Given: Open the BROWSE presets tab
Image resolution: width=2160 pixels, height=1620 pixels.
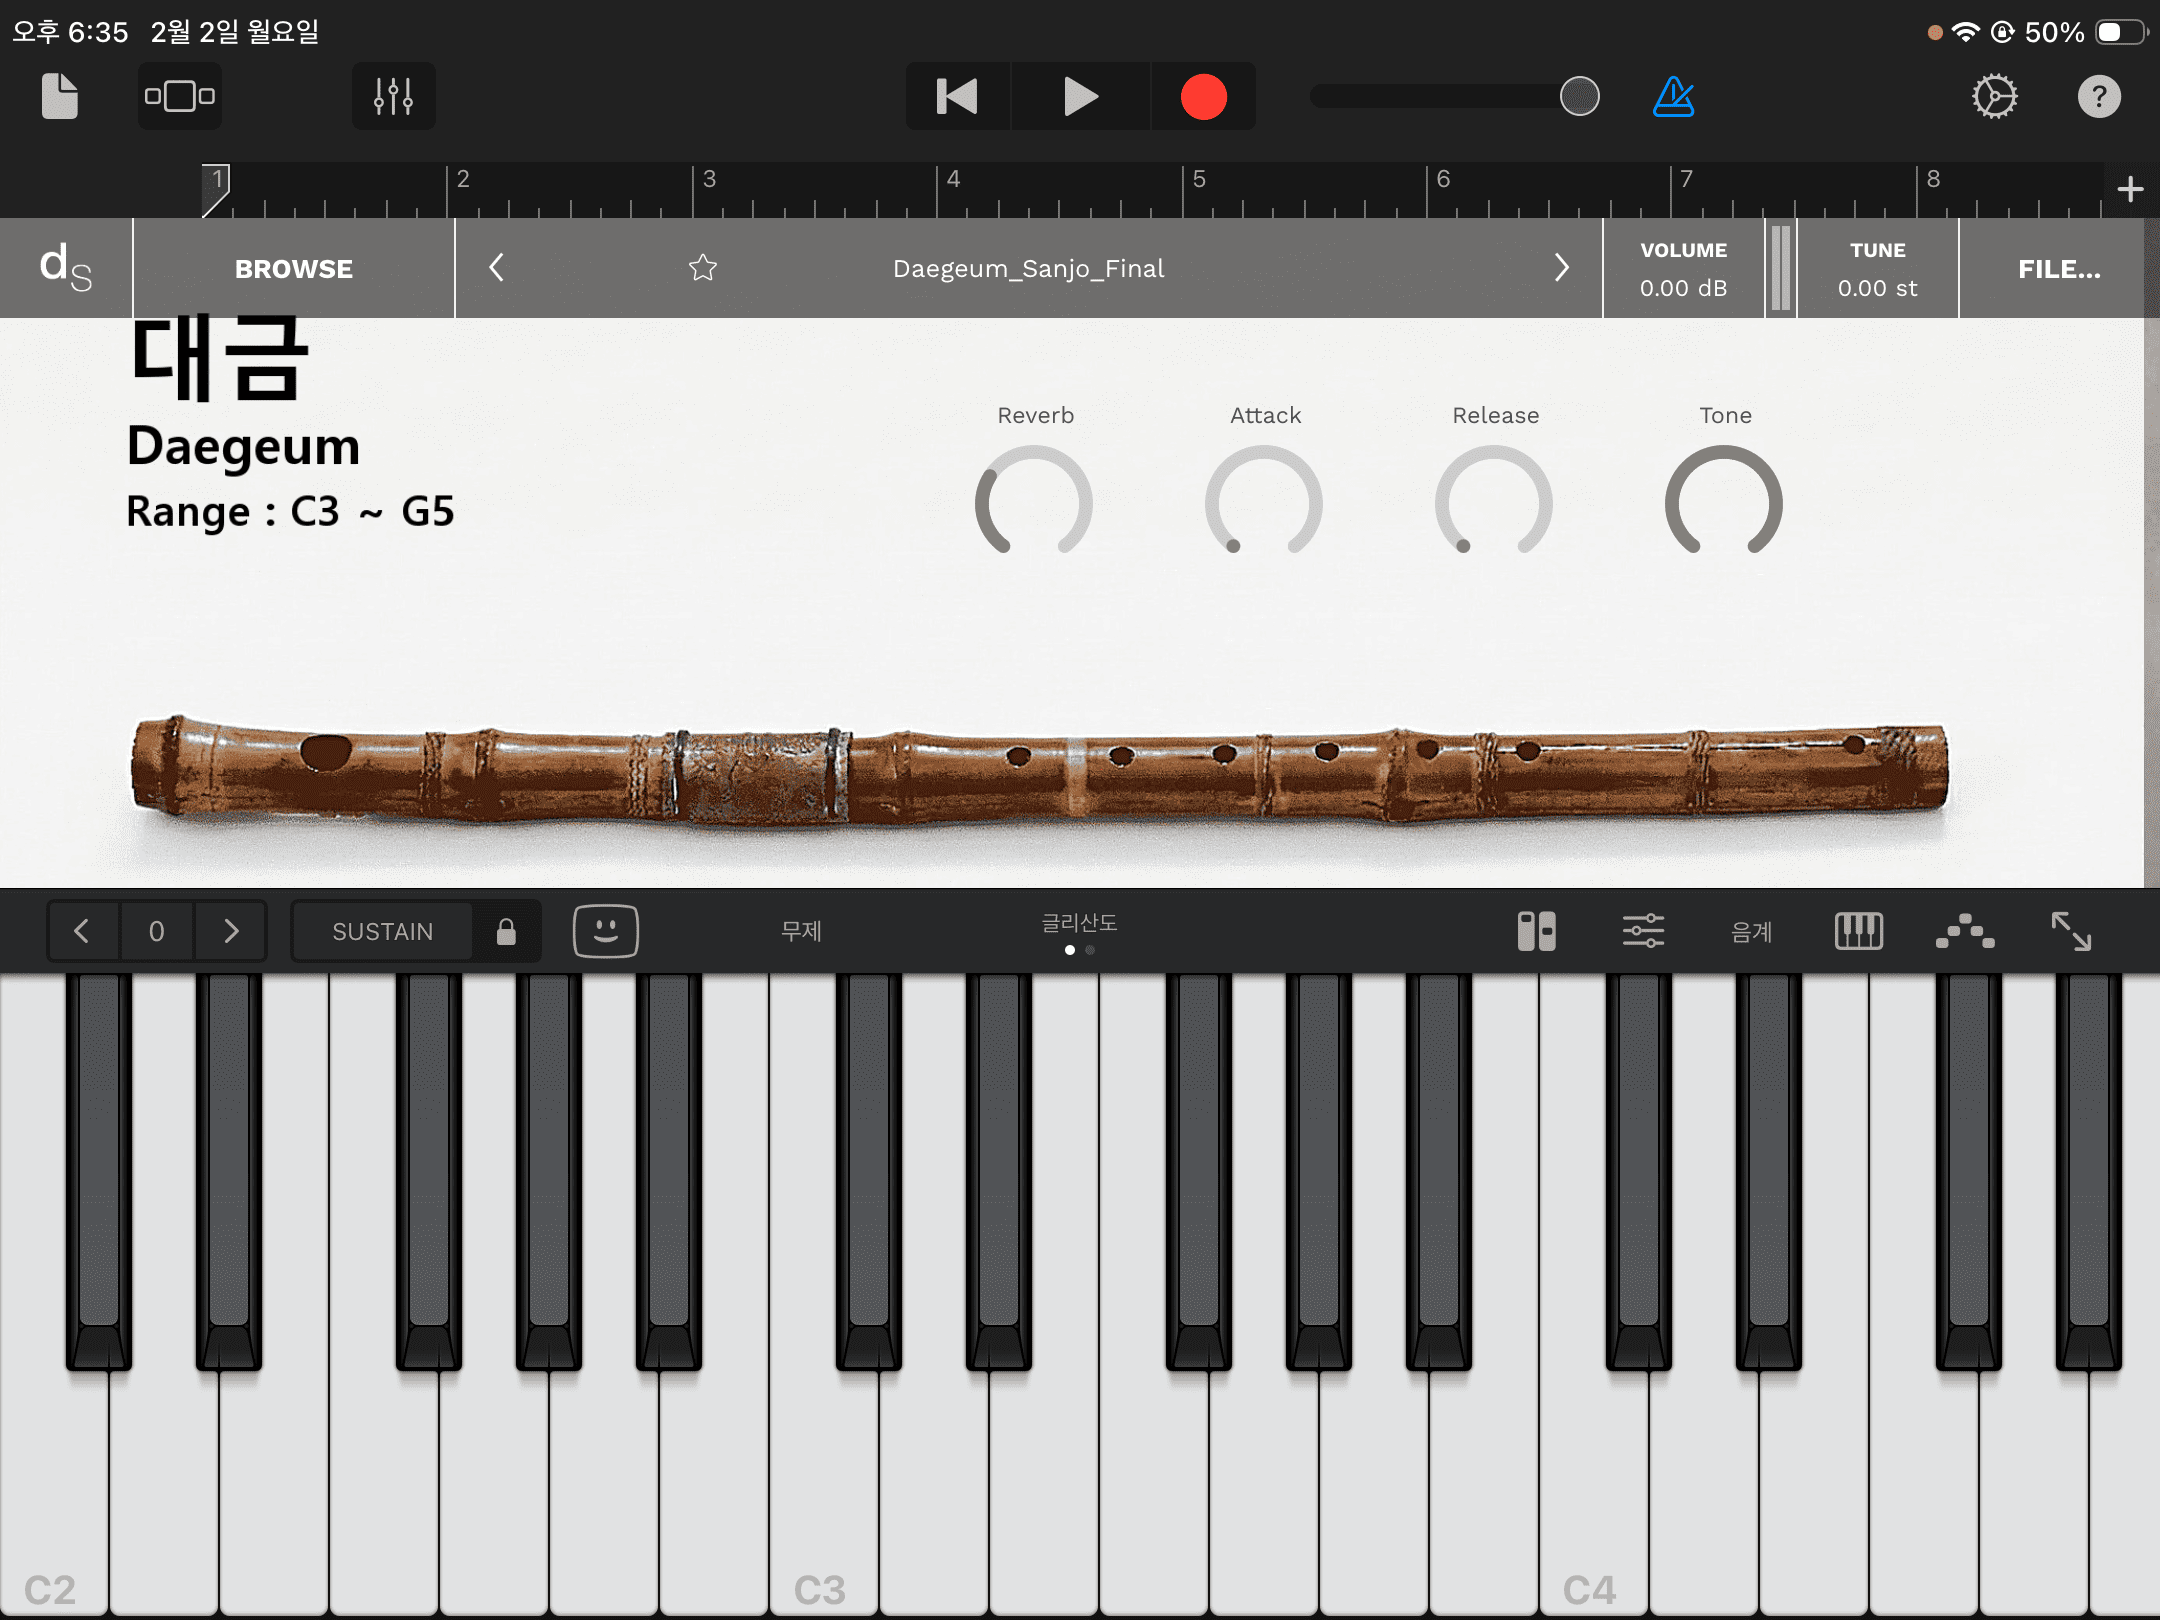Looking at the screenshot, I should pyautogui.click(x=293, y=268).
